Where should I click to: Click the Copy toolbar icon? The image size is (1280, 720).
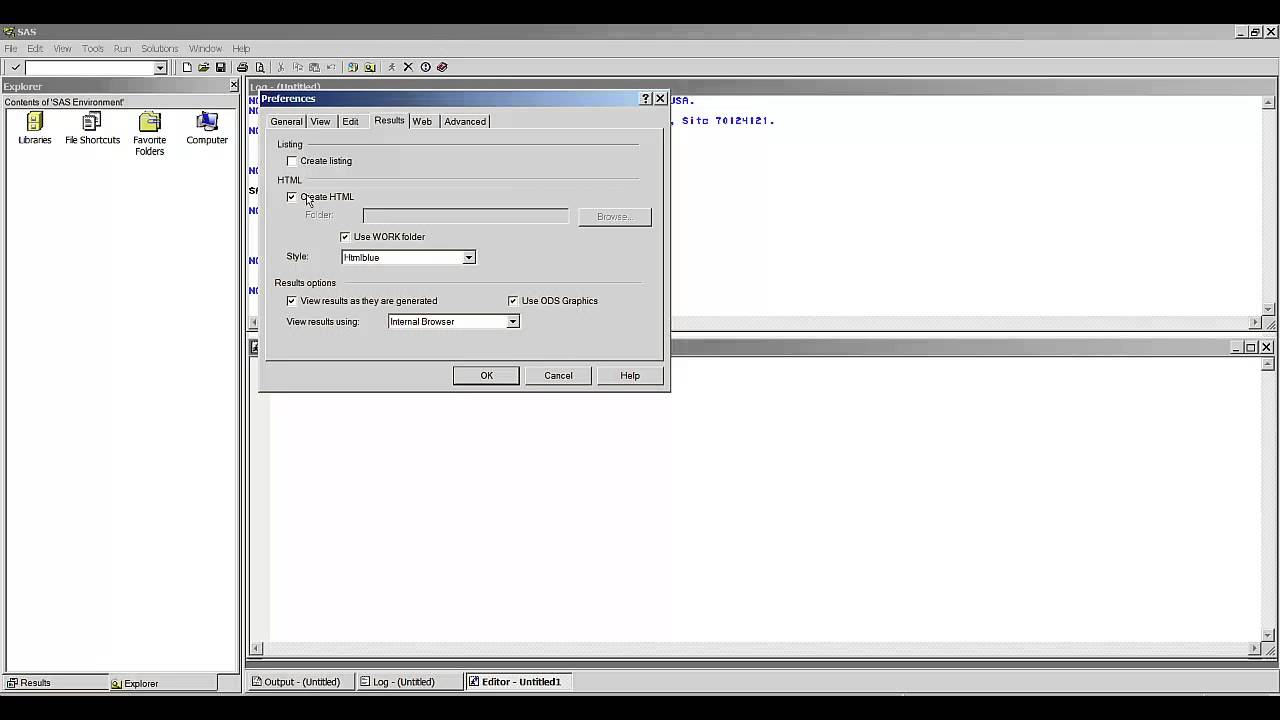(298, 67)
